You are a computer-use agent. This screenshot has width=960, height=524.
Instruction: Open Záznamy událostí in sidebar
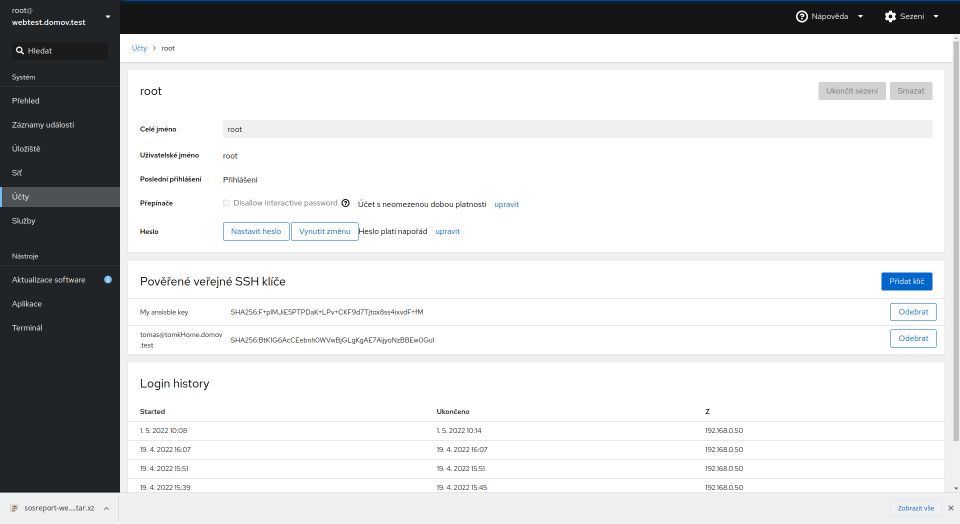[60, 125]
